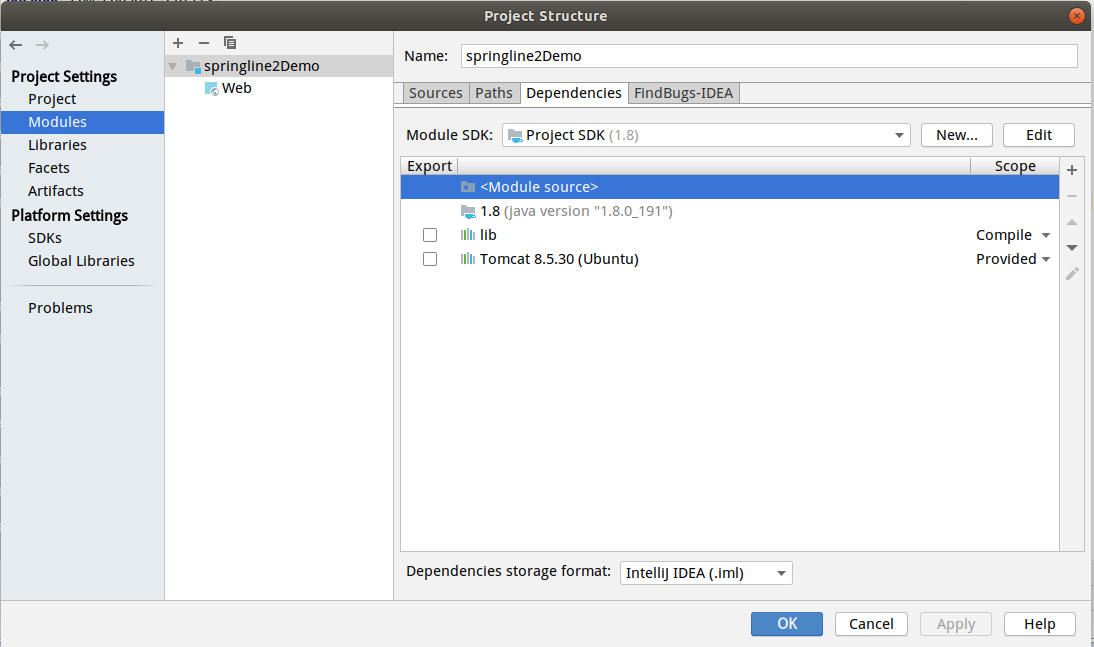
Task: Click the copy module icon
Action: (x=230, y=43)
